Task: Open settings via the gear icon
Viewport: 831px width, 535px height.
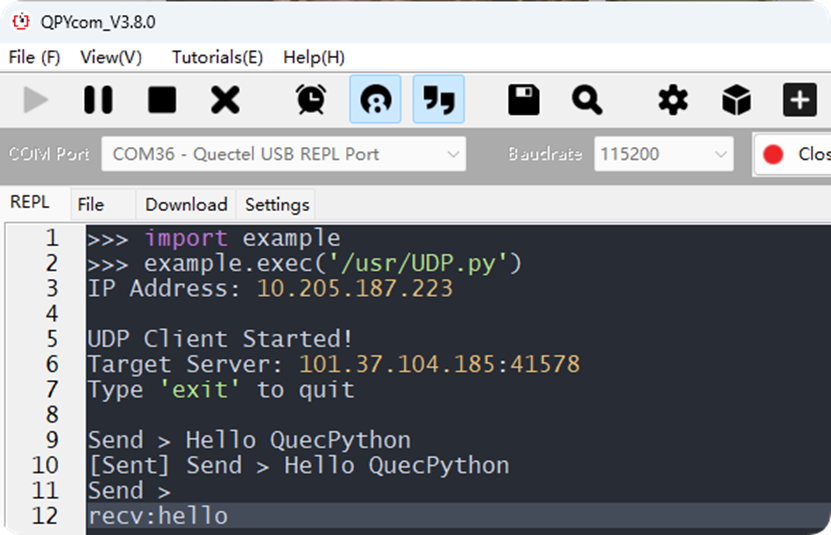Action: point(673,100)
